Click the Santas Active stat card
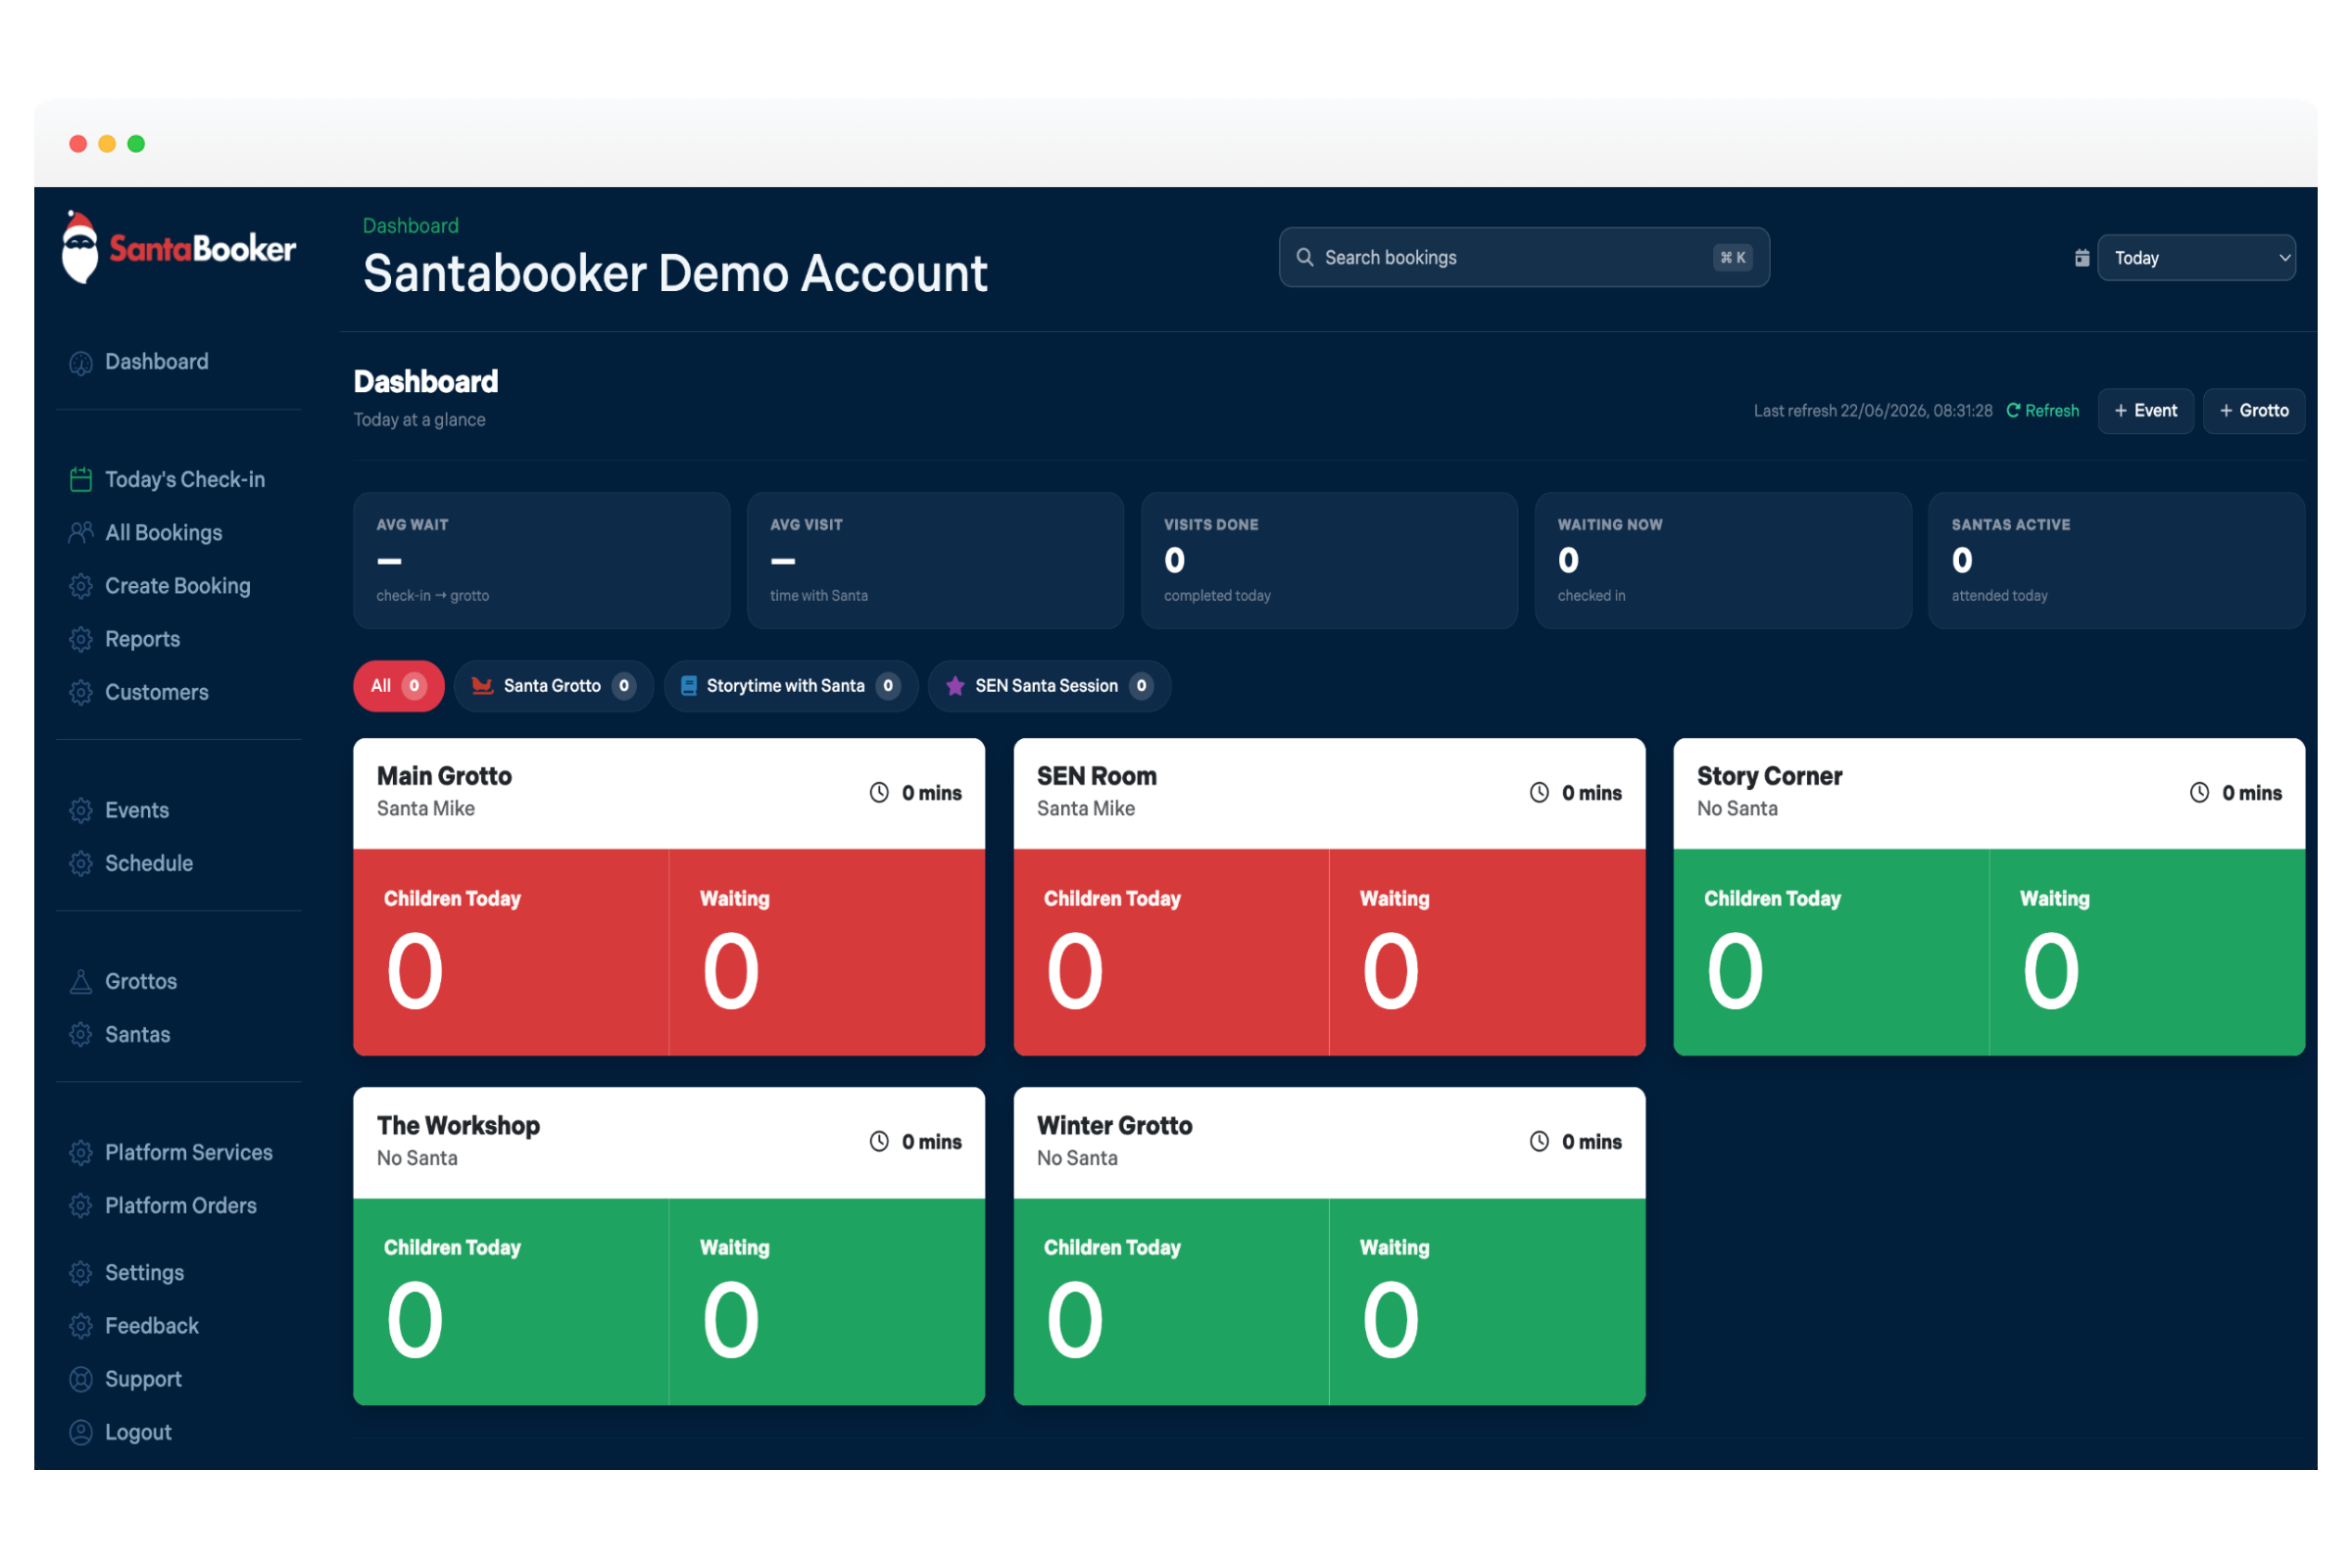Image resolution: width=2352 pixels, height=1568 pixels. pyautogui.click(x=2116, y=560)
